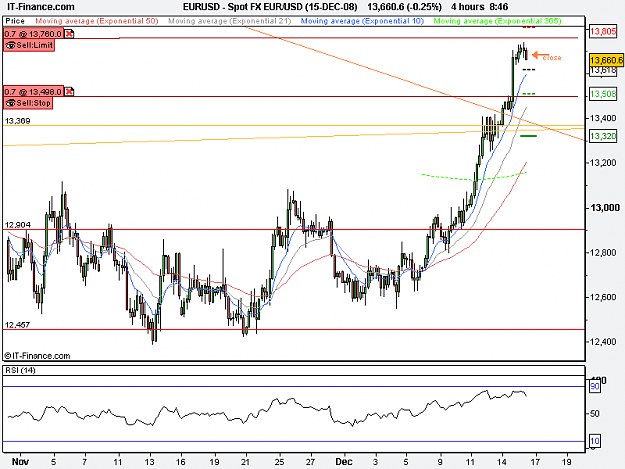Click the 0.7 @ 13,760.0 order tag
The width and height of the screenshot is (625, 469).
pos(33,34)
